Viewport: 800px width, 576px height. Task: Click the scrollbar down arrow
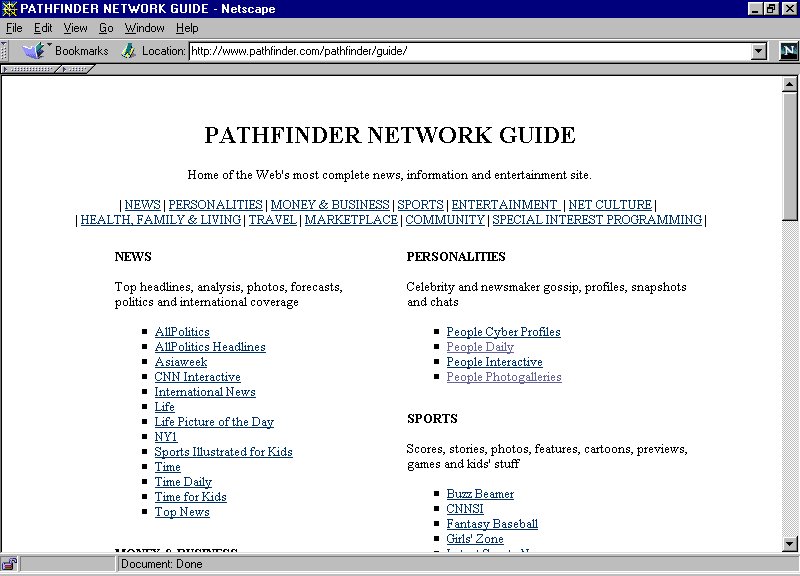789,544
